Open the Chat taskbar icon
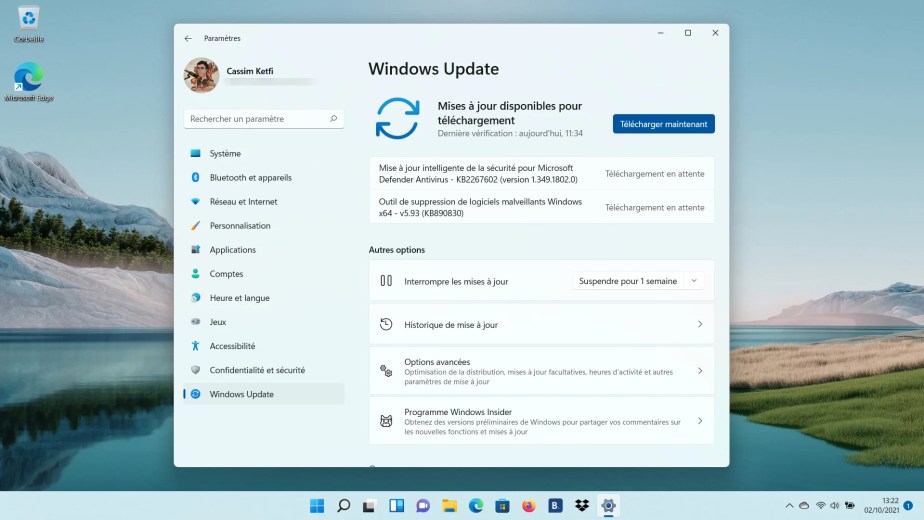 coord(423,506)
